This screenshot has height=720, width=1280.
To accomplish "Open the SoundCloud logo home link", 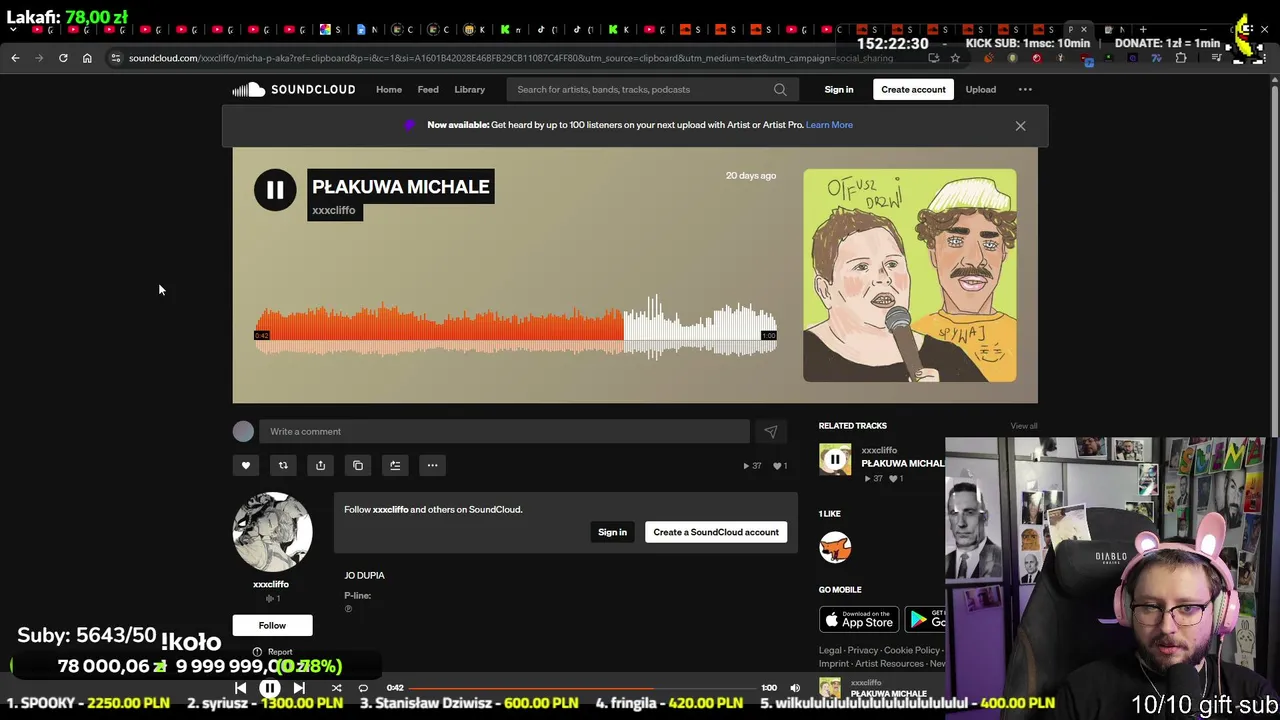I will pos(294,90).
